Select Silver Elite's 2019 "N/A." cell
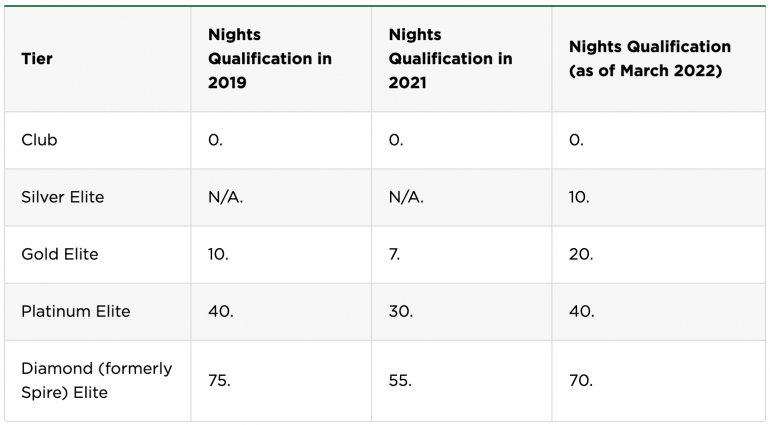770x425 pixels. pyautogui.click(x=225, y=197)
